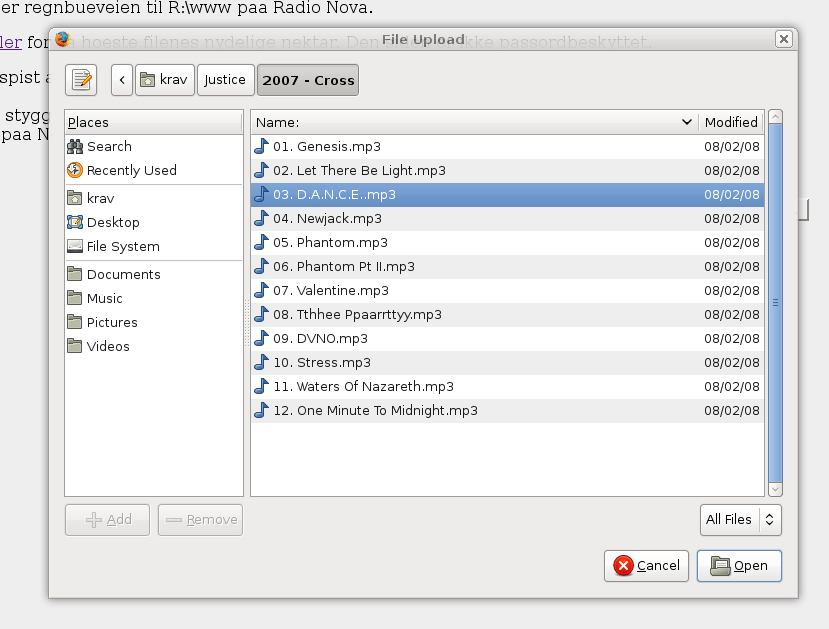Click the file list vertical scrollbar thumb
This screenshot has height=629, width=829.
point(776,303)
